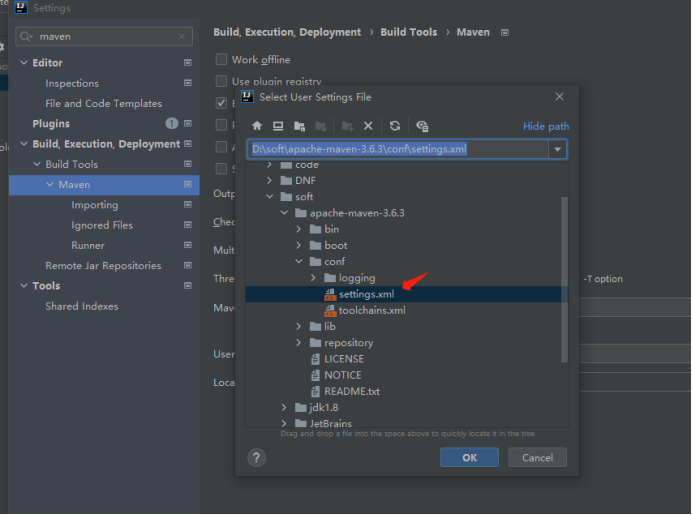Viewport: 692px width, 515px height.
Task: Click the scope icon next to Runner
Action: (x=188, y=245)
